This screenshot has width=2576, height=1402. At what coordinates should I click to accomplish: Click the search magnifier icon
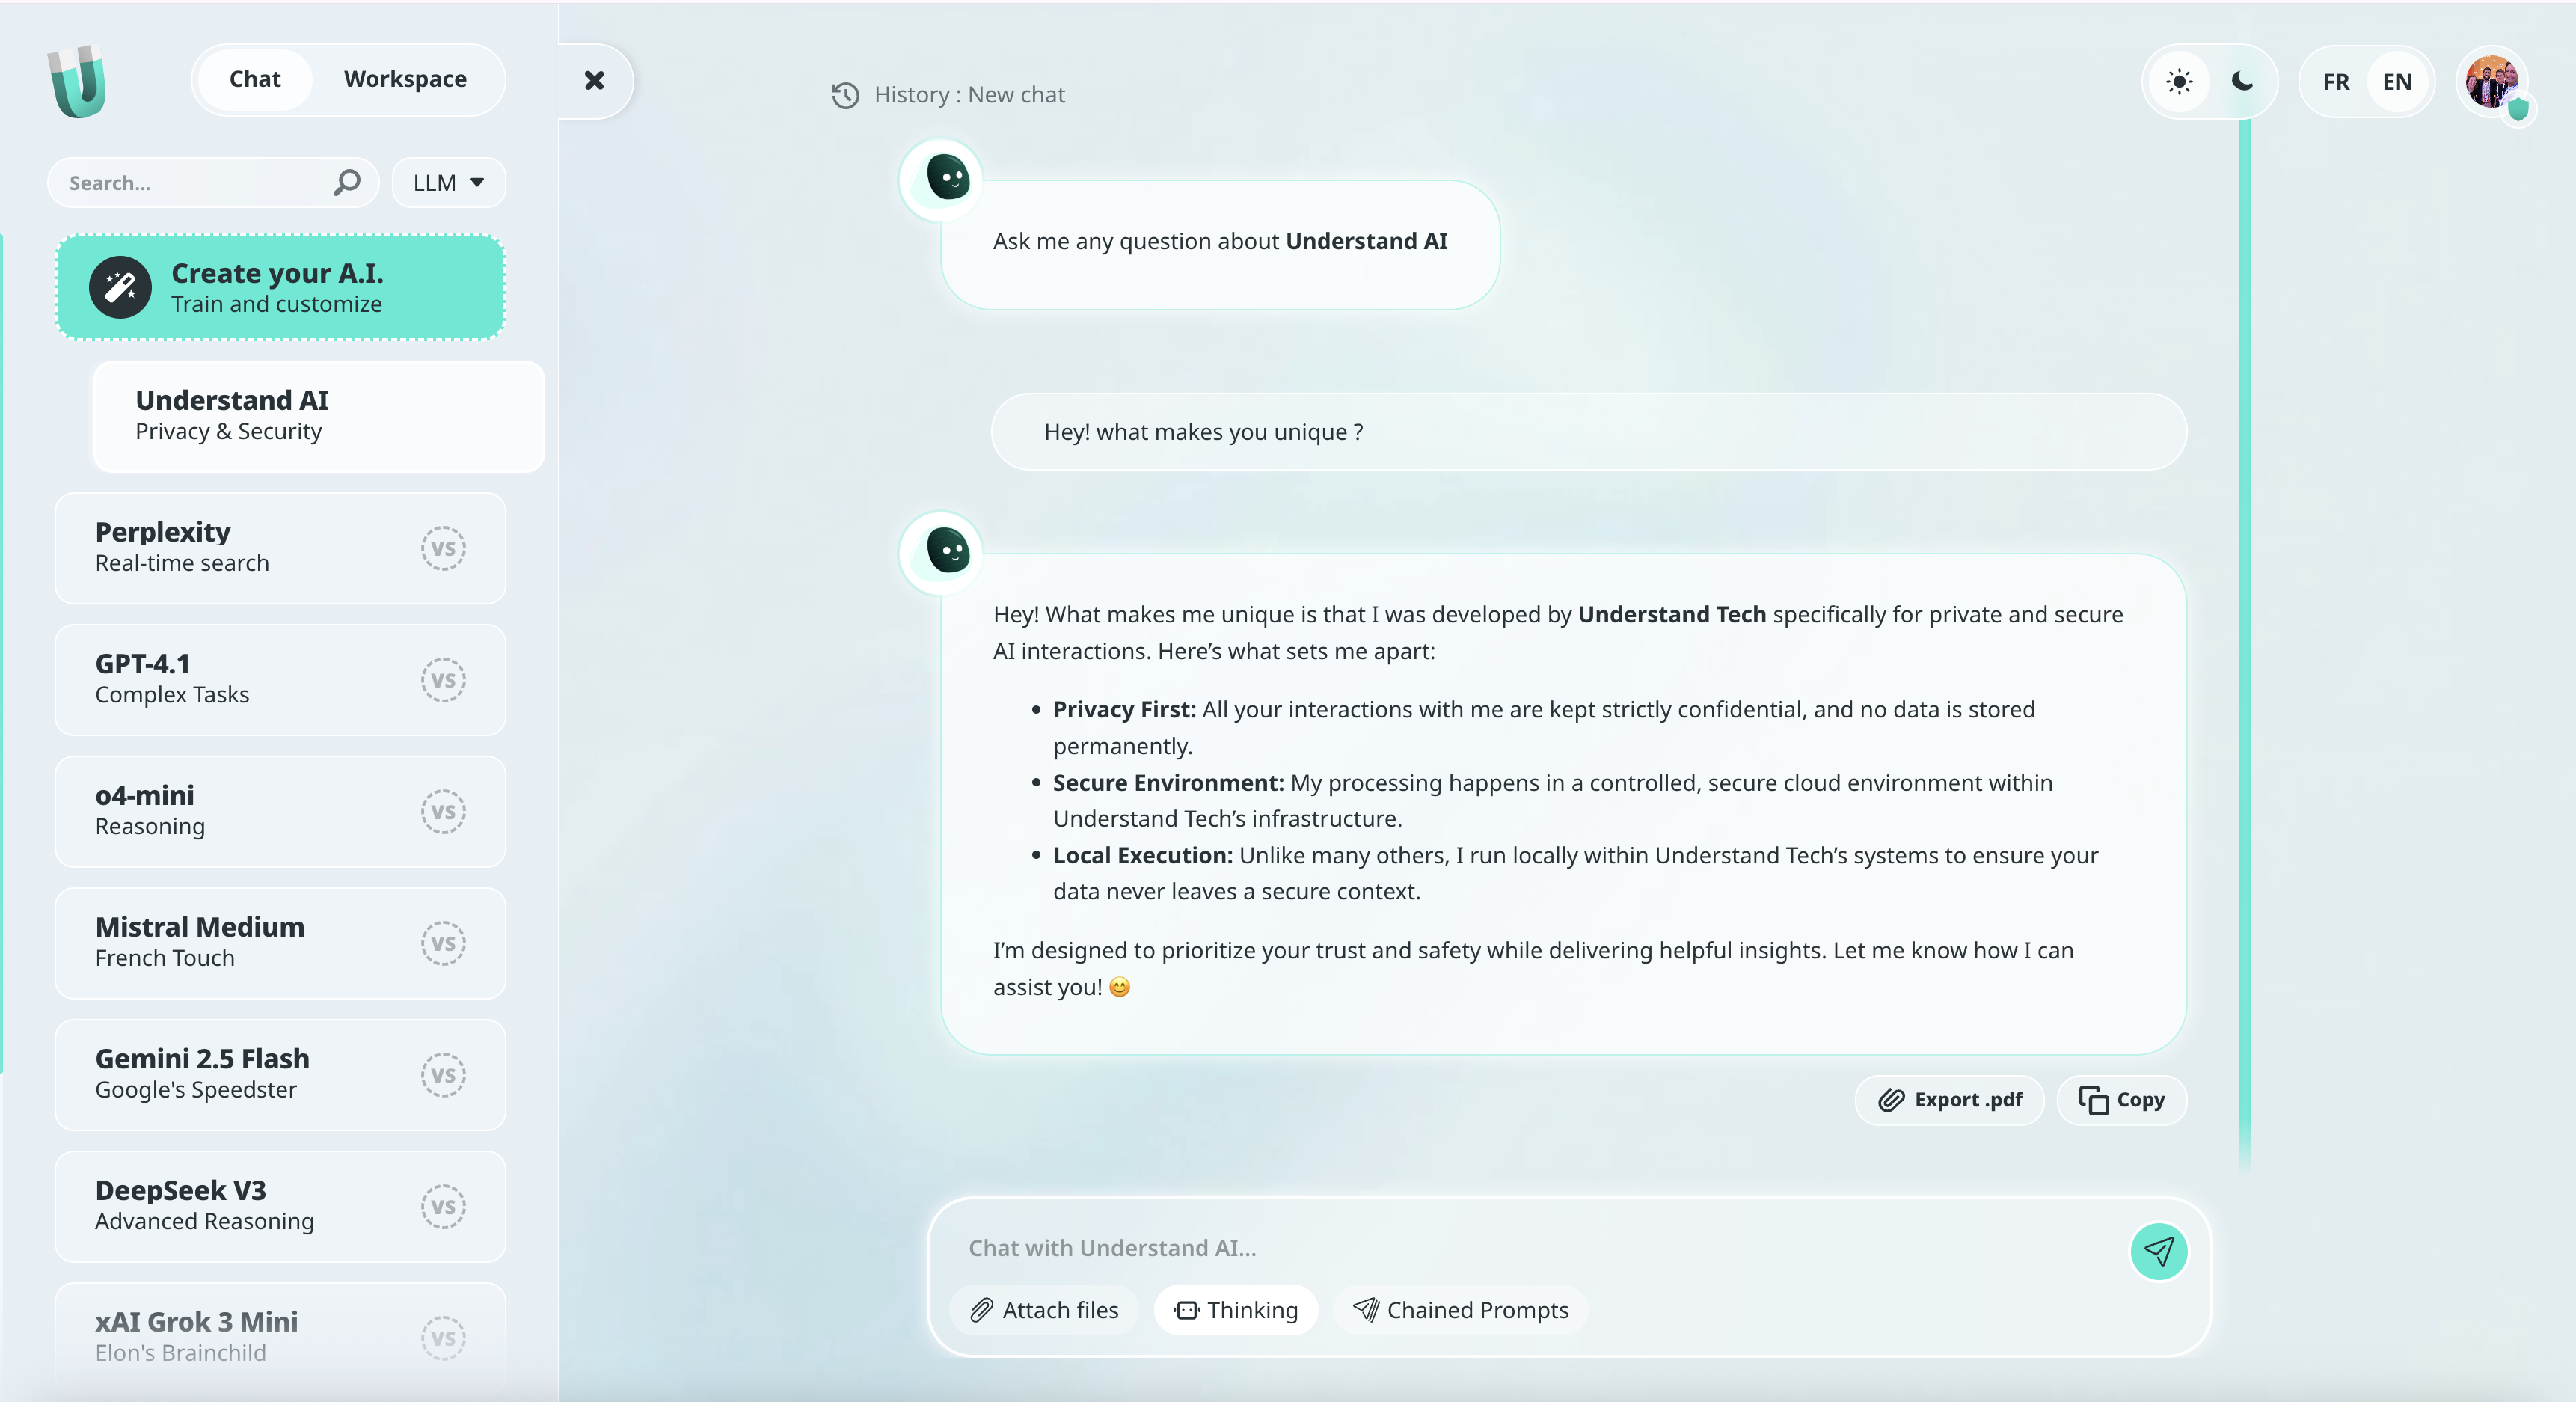pos(346,182)
